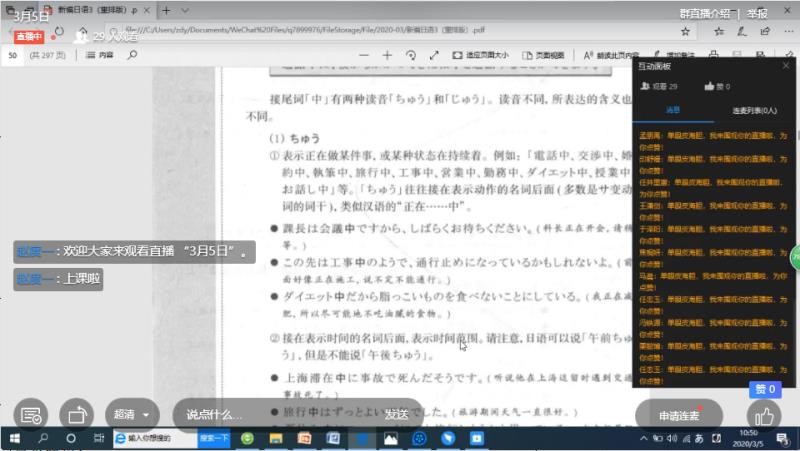Open the Windows Start menu
The height and width of the screenshot is (451, 800).
14,438
